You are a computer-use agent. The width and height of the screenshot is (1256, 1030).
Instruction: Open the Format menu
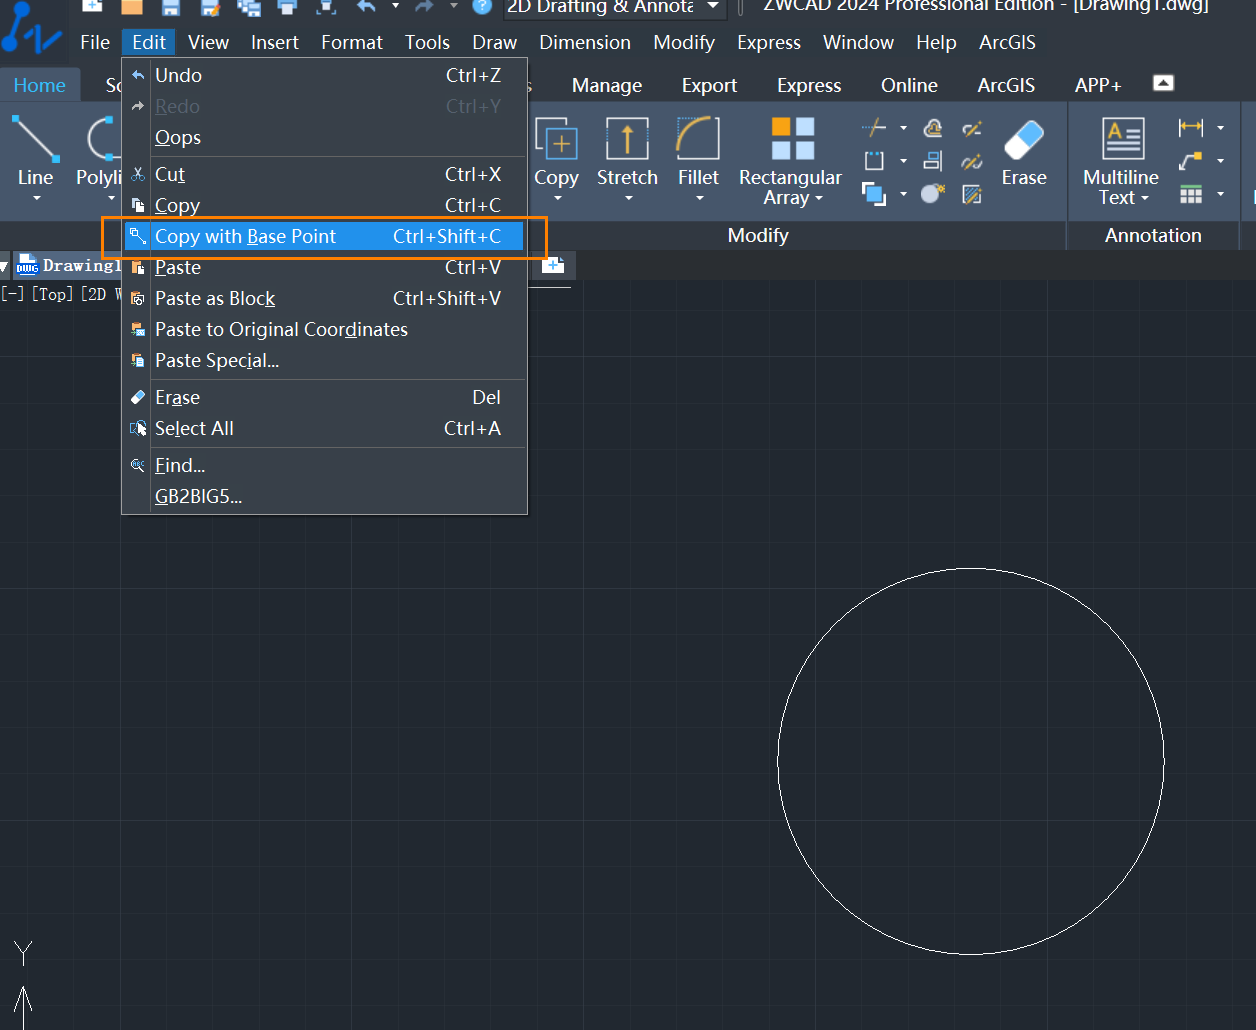click(x=352, y=42)
